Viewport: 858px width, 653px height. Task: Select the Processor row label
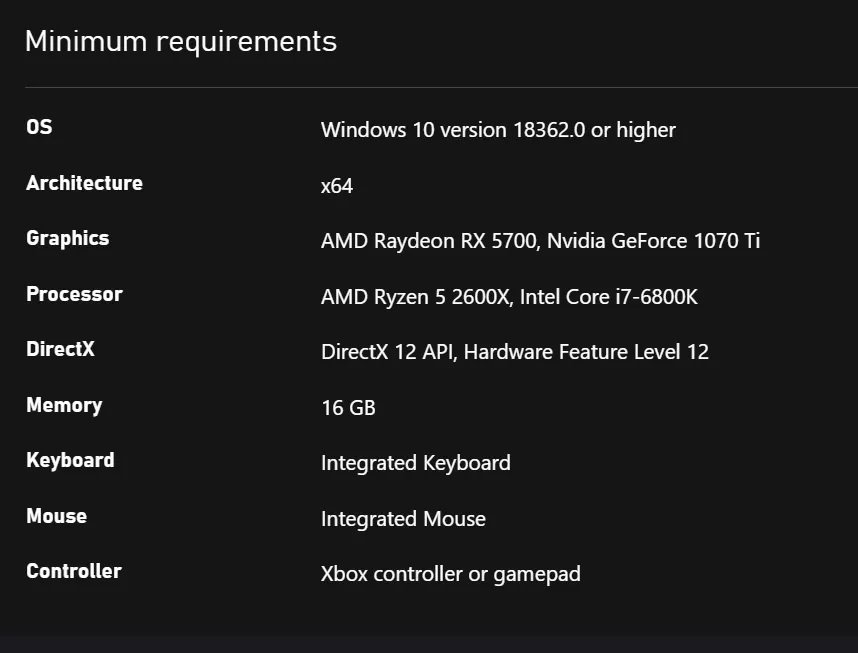click(x=74, y=294)
